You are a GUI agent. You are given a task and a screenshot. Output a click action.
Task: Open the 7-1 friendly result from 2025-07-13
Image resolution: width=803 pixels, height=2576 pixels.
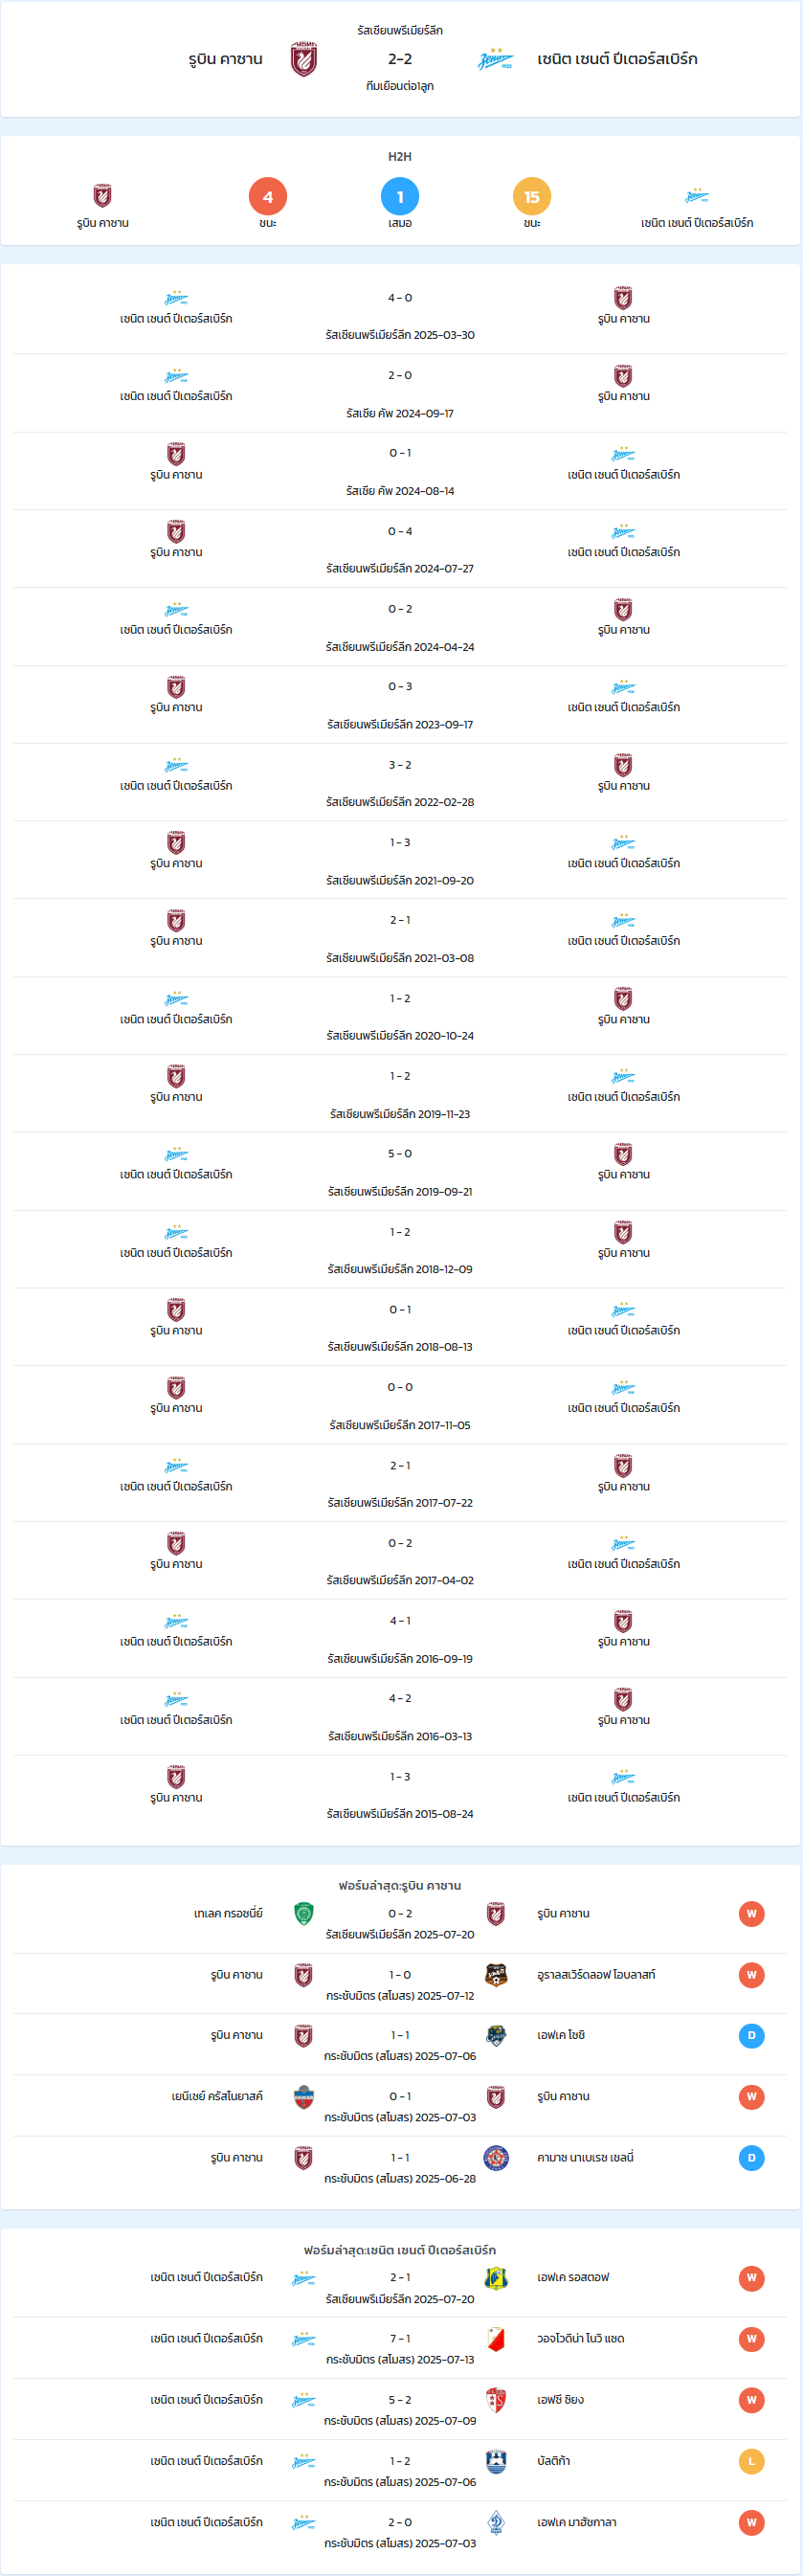400,2348
